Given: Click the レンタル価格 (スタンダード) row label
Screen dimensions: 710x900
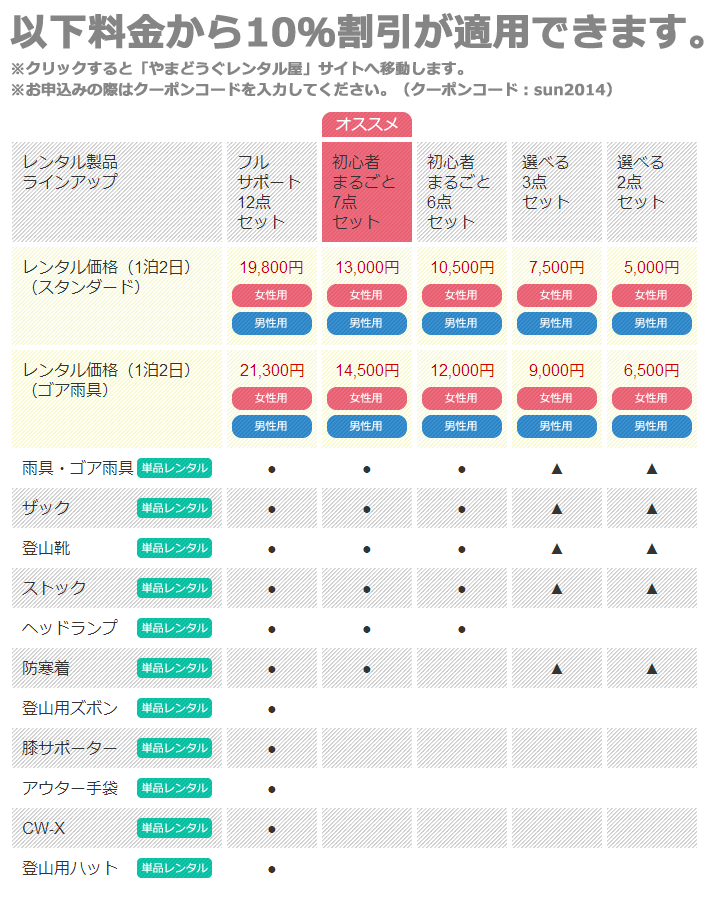Looking at the screenshot, I should pos(107,277).
